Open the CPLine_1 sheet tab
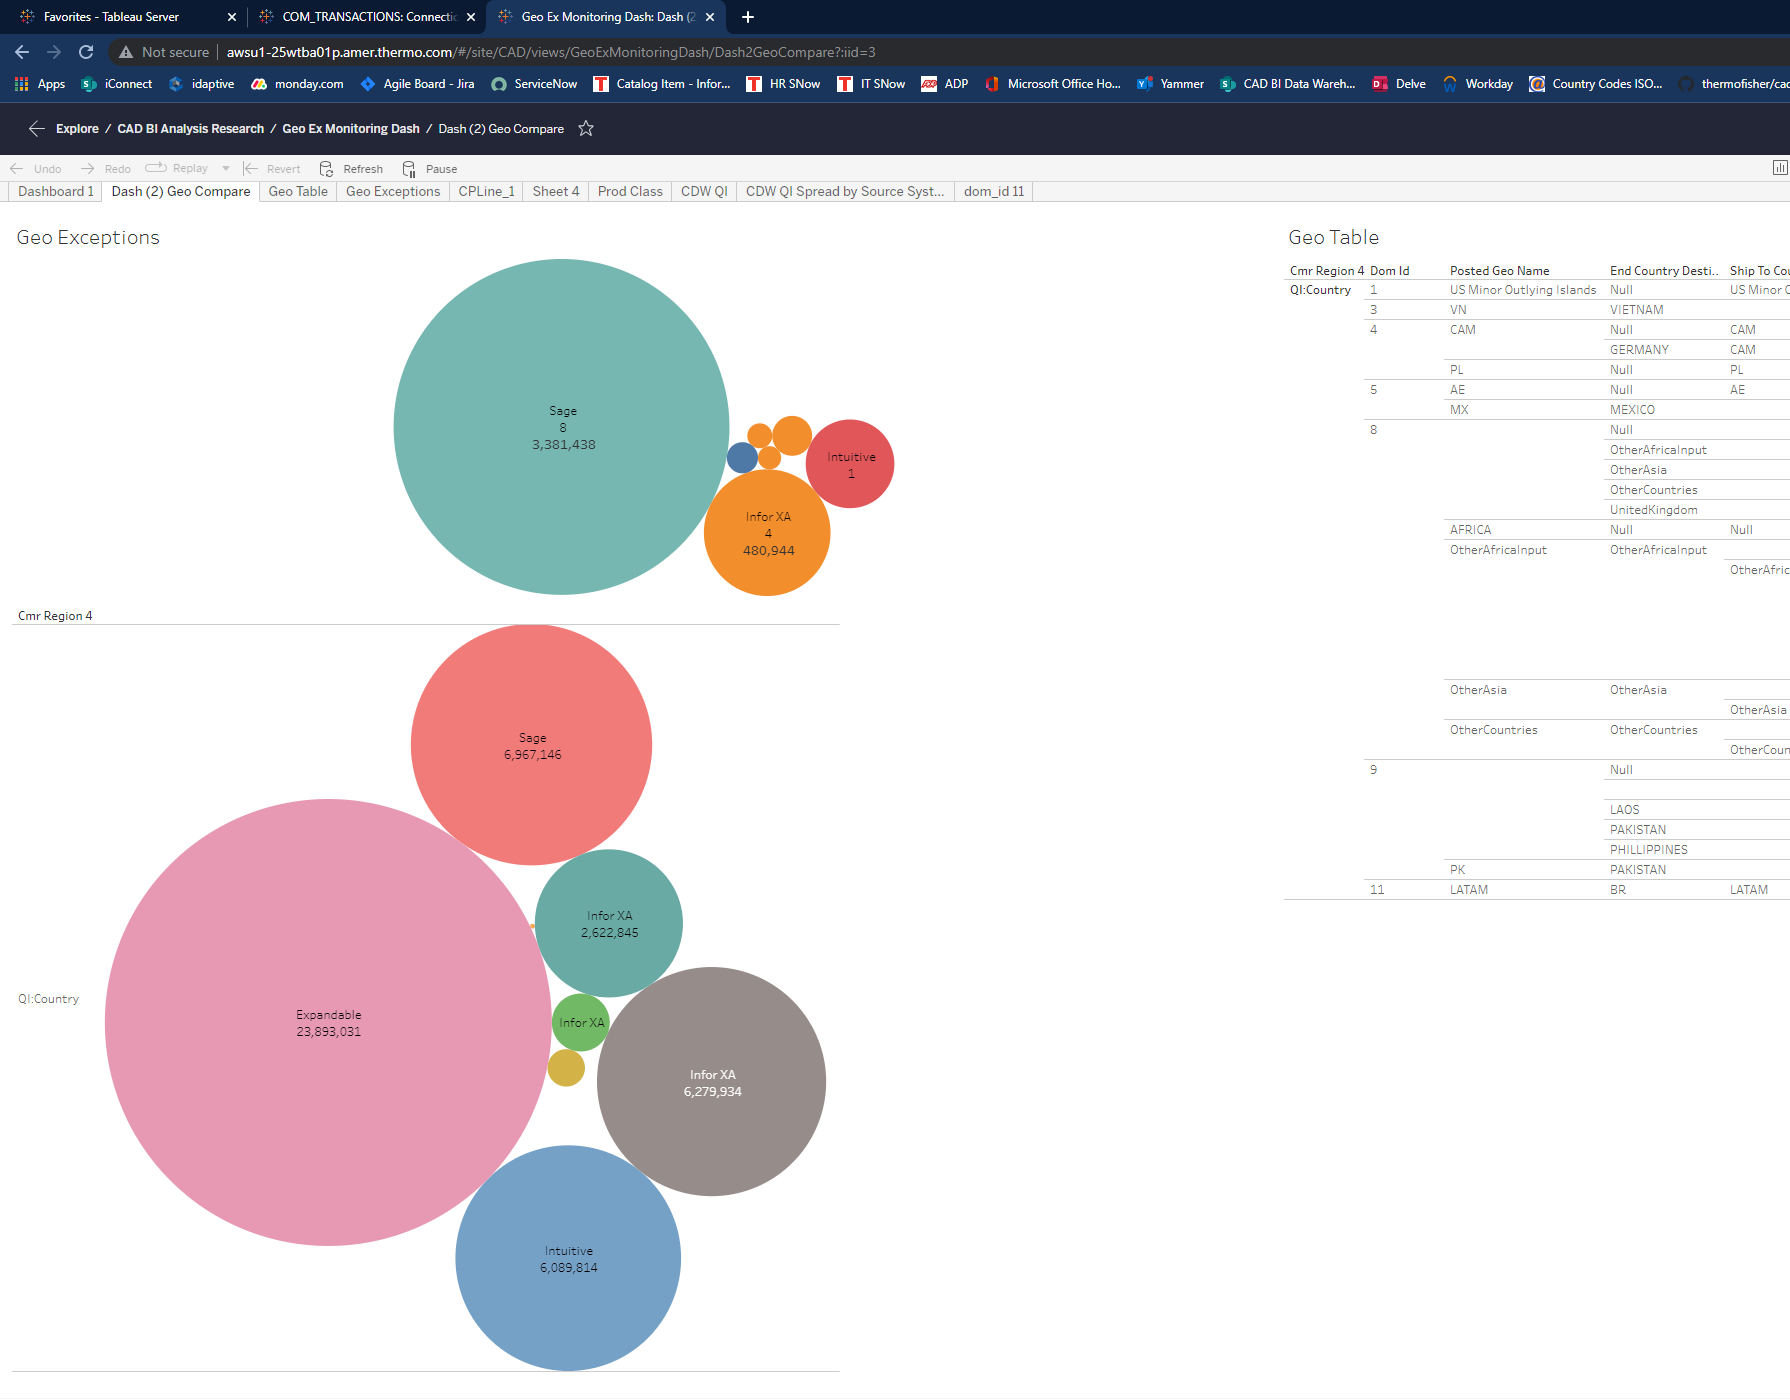1790x1400 pixels. 487,191
